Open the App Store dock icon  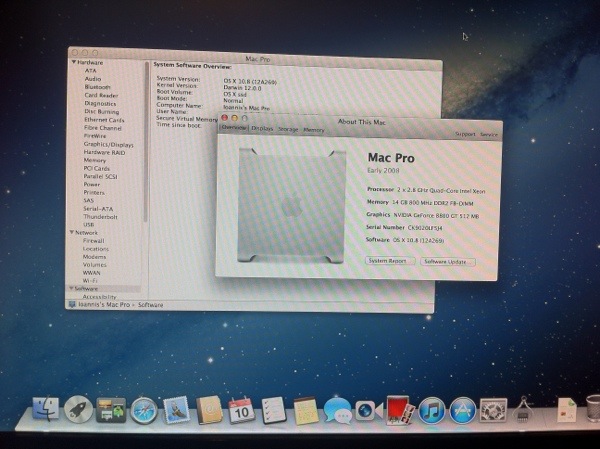(x=462, y=411)
